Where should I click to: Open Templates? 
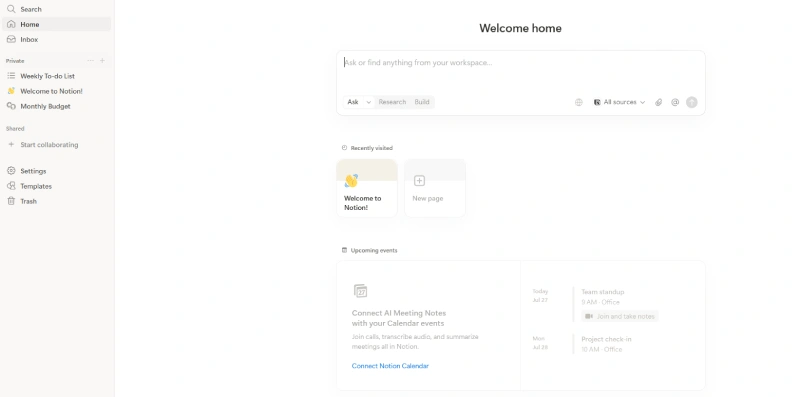pos(56,186)
